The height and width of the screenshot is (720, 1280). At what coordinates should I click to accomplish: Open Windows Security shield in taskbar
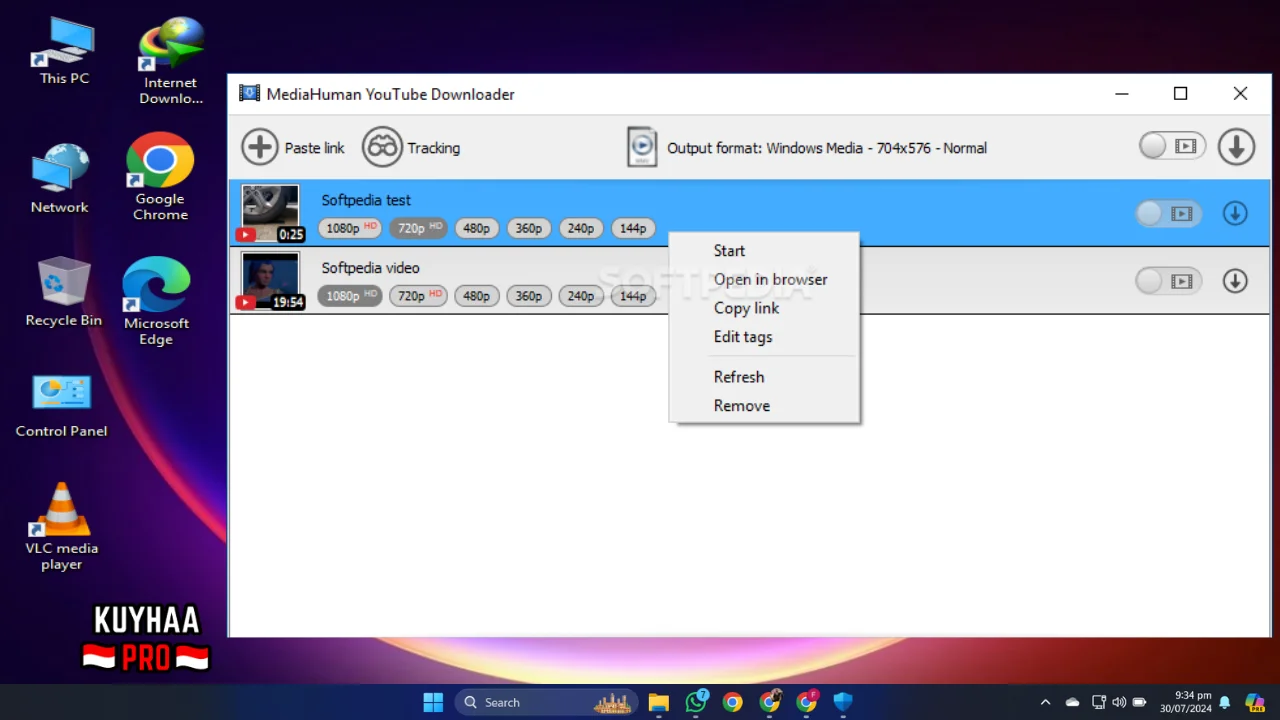pos(843,702)
